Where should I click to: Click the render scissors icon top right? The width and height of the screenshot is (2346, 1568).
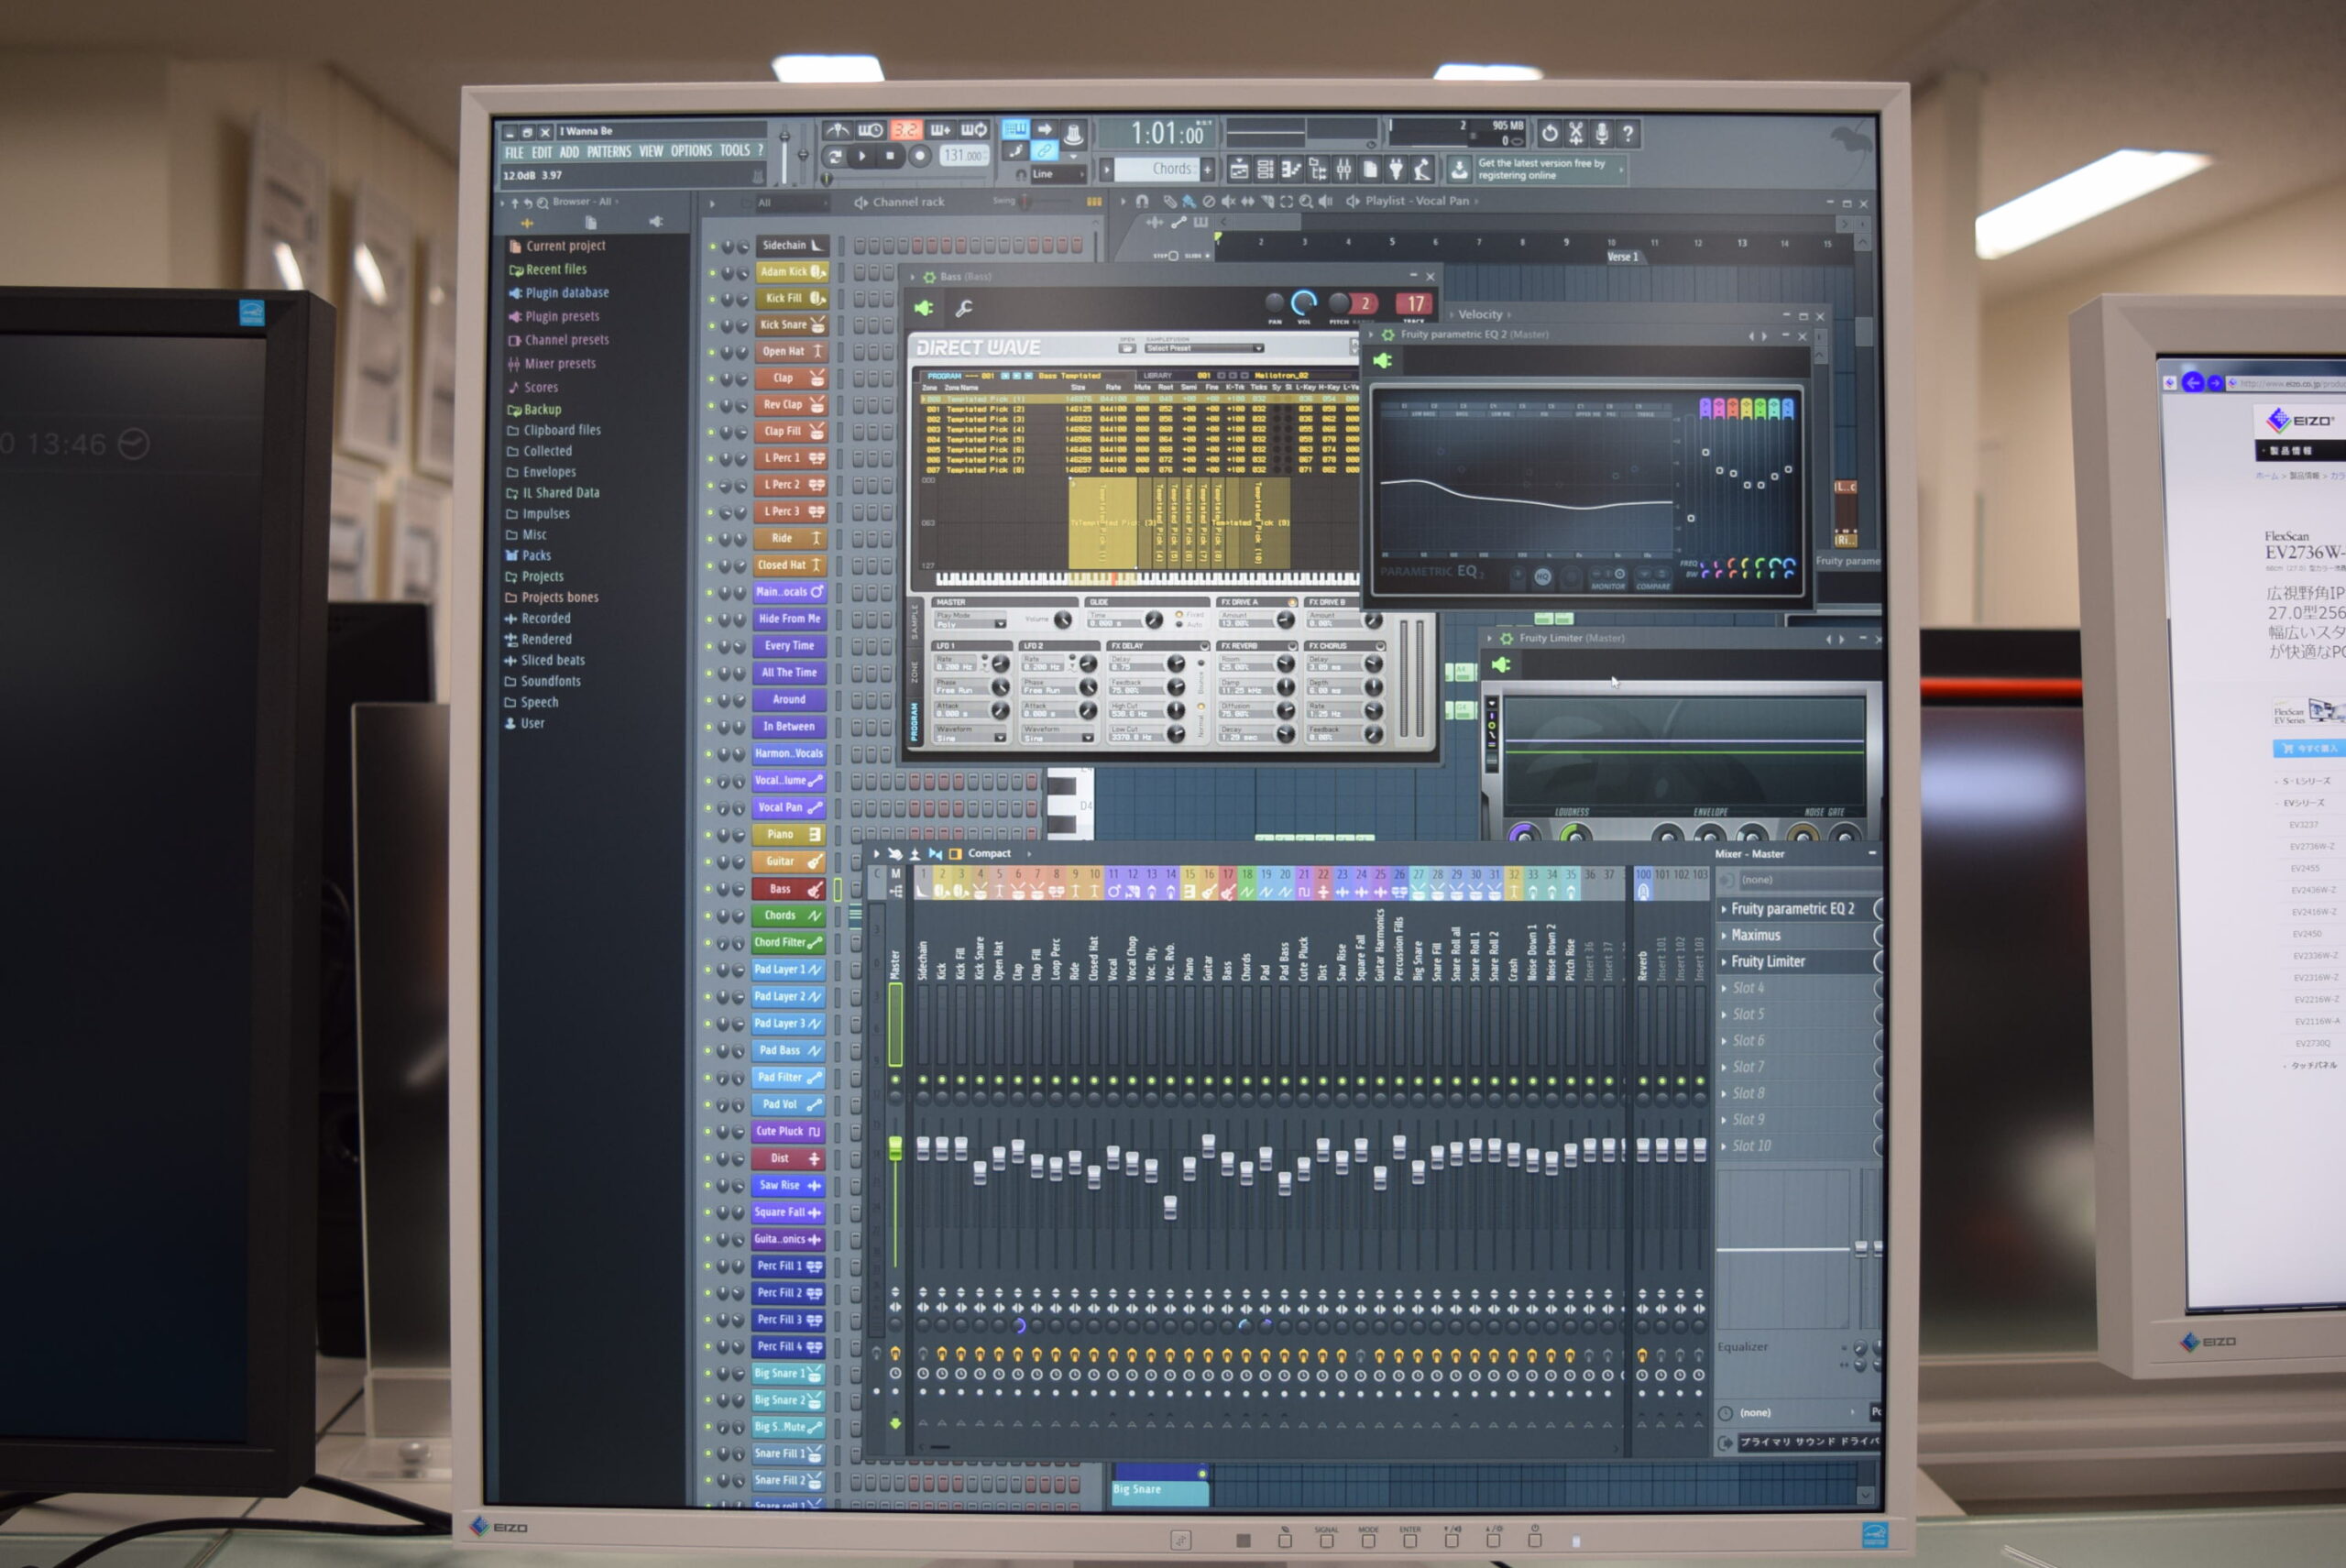(1576, 132)
